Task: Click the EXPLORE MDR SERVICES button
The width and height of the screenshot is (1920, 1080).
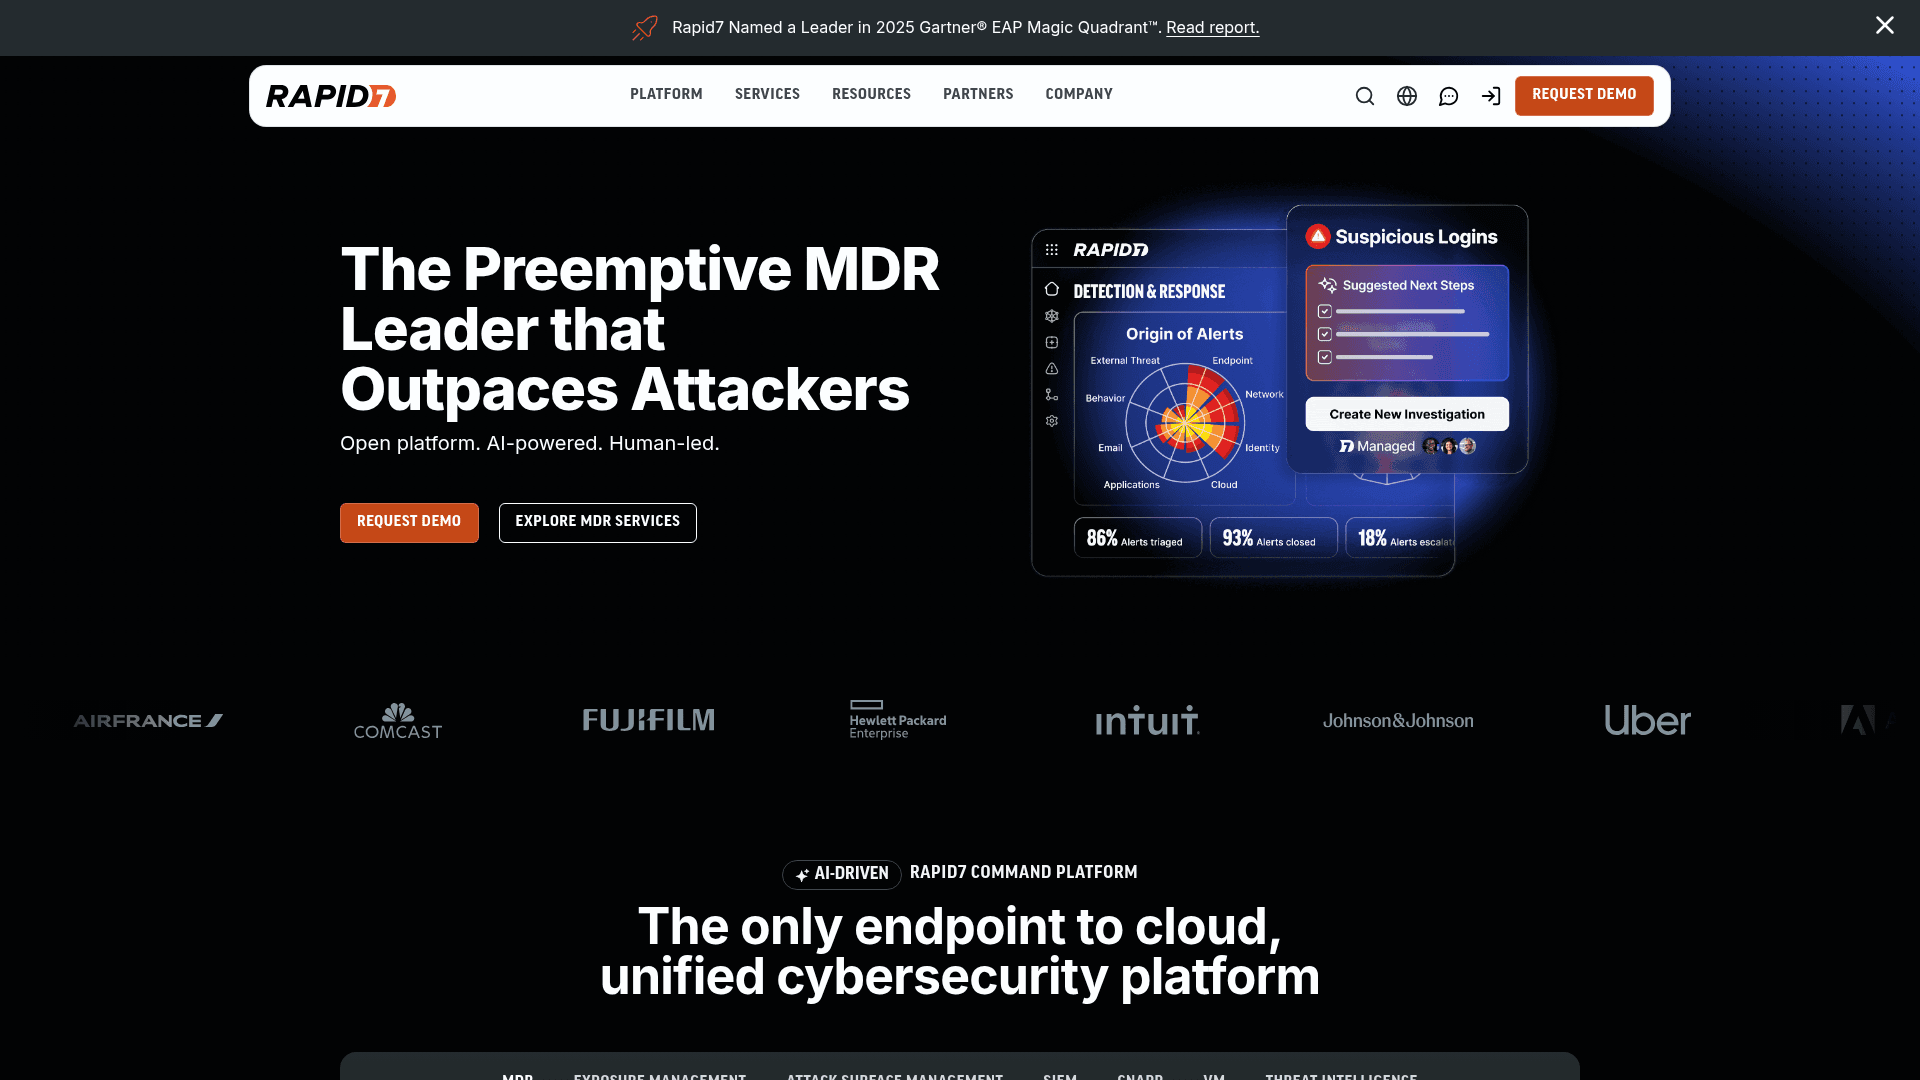Action: coord(597,522)
